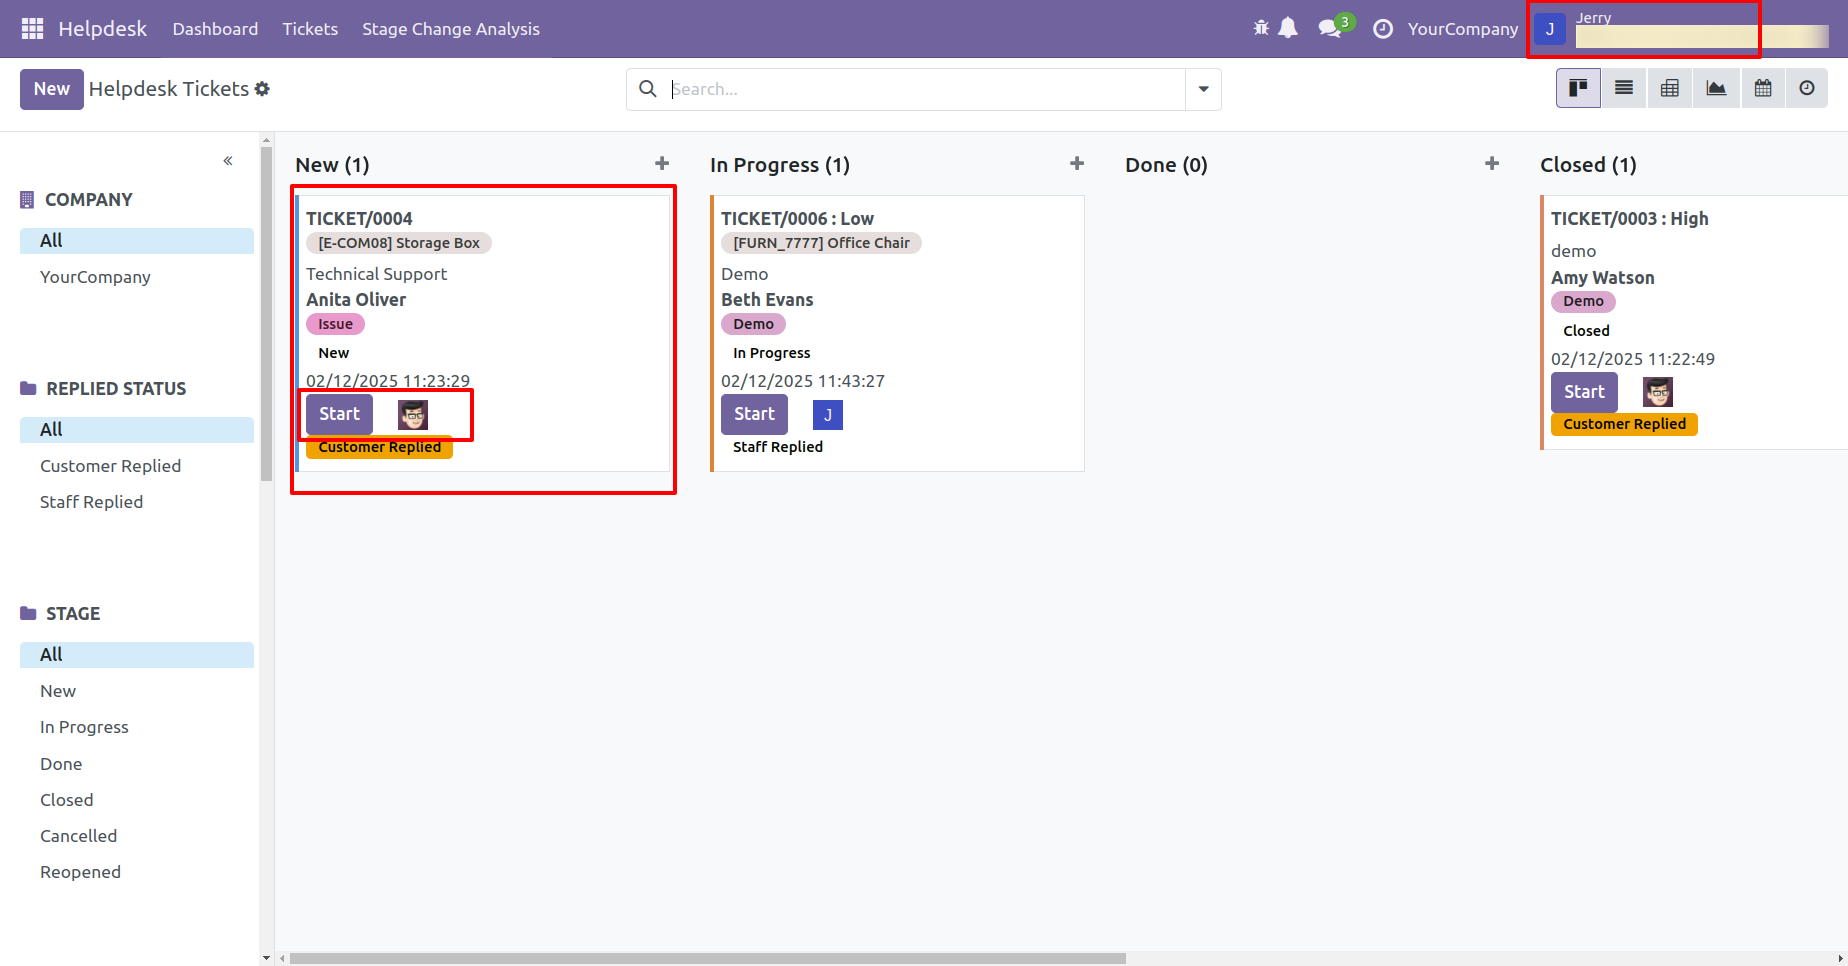Collapse the left filter panel

[228, 161]
